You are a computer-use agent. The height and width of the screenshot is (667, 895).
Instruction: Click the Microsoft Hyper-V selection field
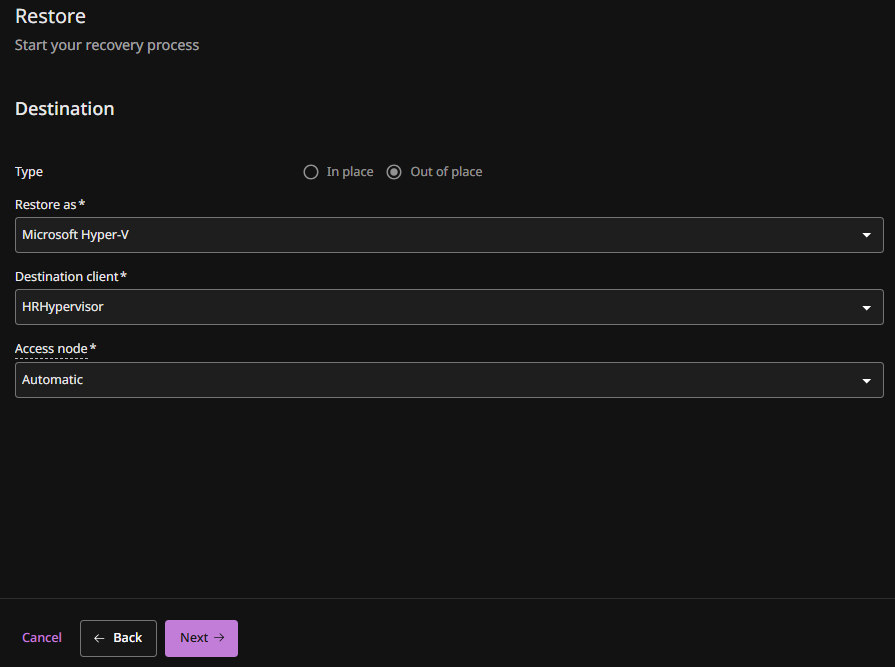point(430,235)
